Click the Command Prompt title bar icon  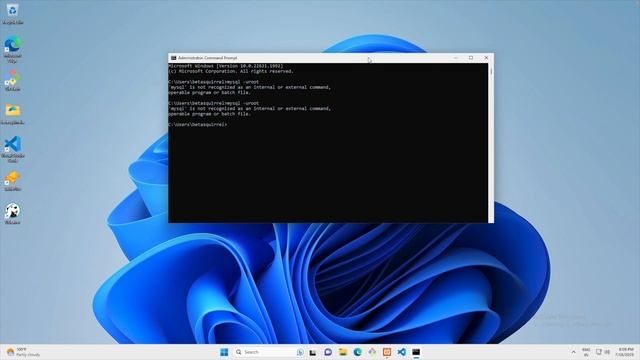coord(173,58)
